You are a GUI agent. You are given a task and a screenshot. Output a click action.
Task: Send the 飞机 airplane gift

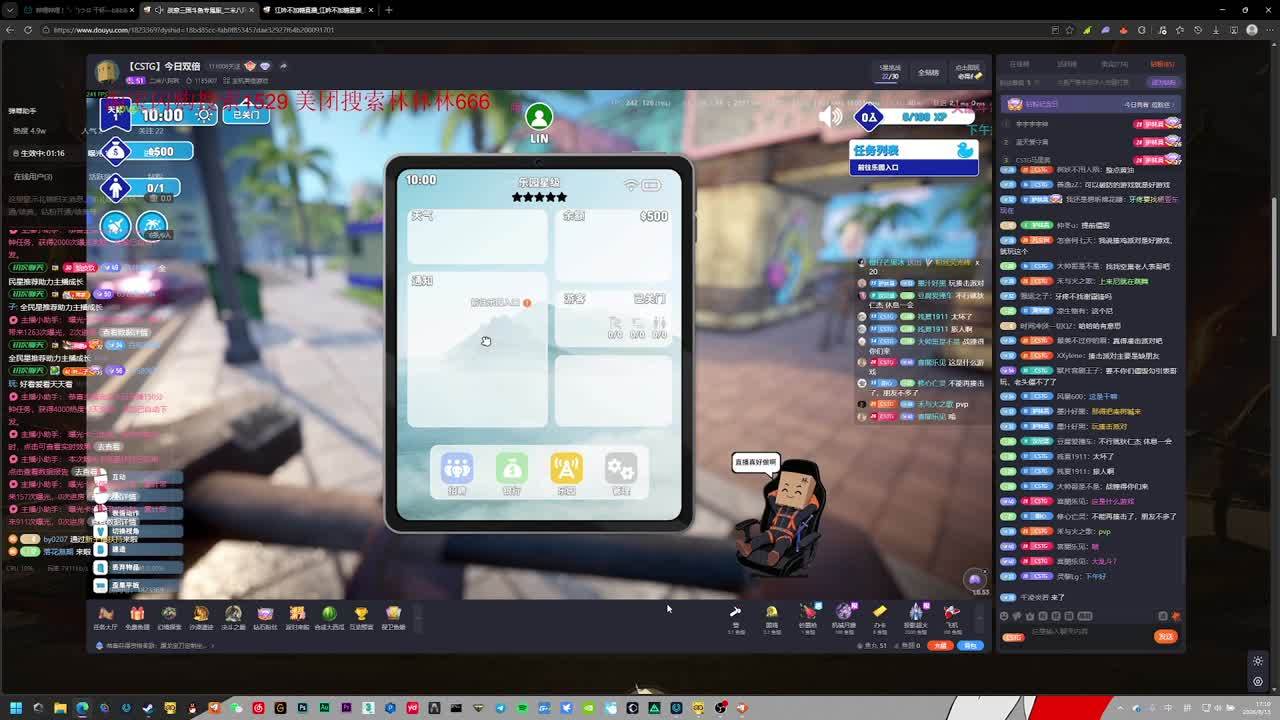pyautogui.click(x=952, y=617)
